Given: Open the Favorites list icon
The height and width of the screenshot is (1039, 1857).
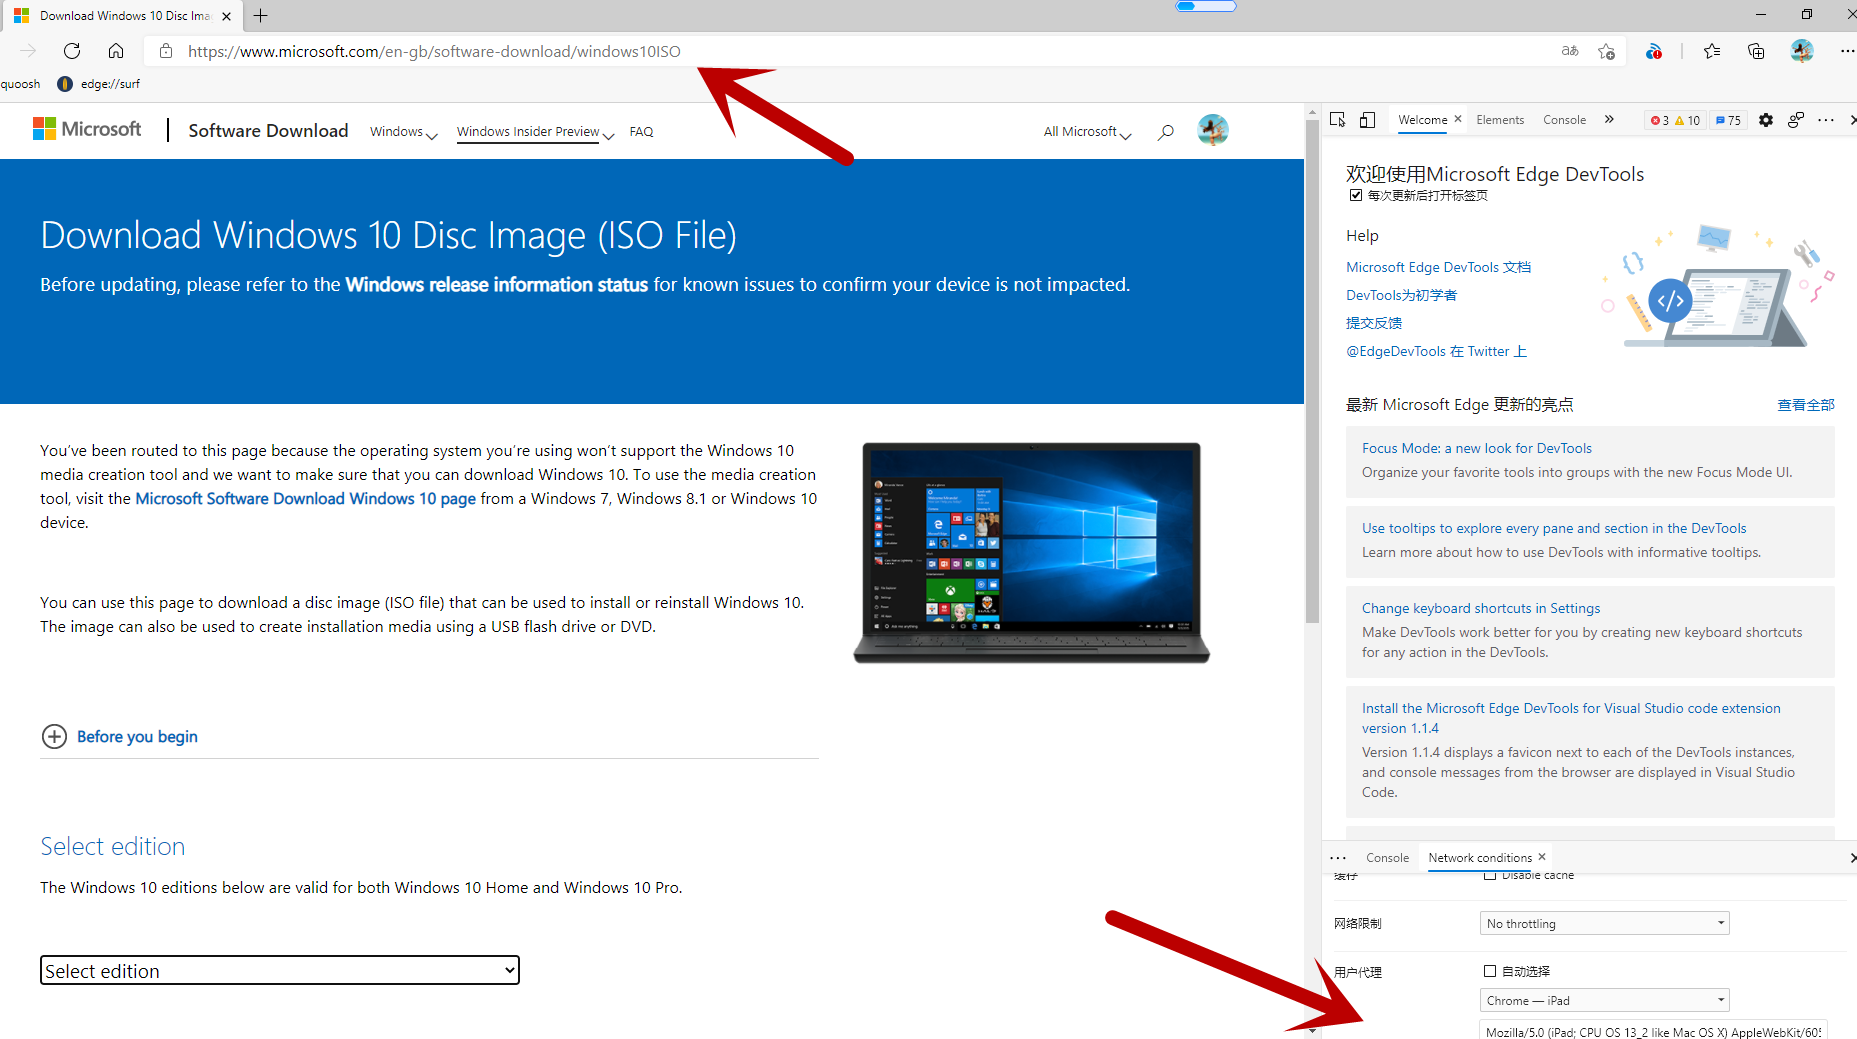Looking at the screenshot, I should click(1712, 51).
